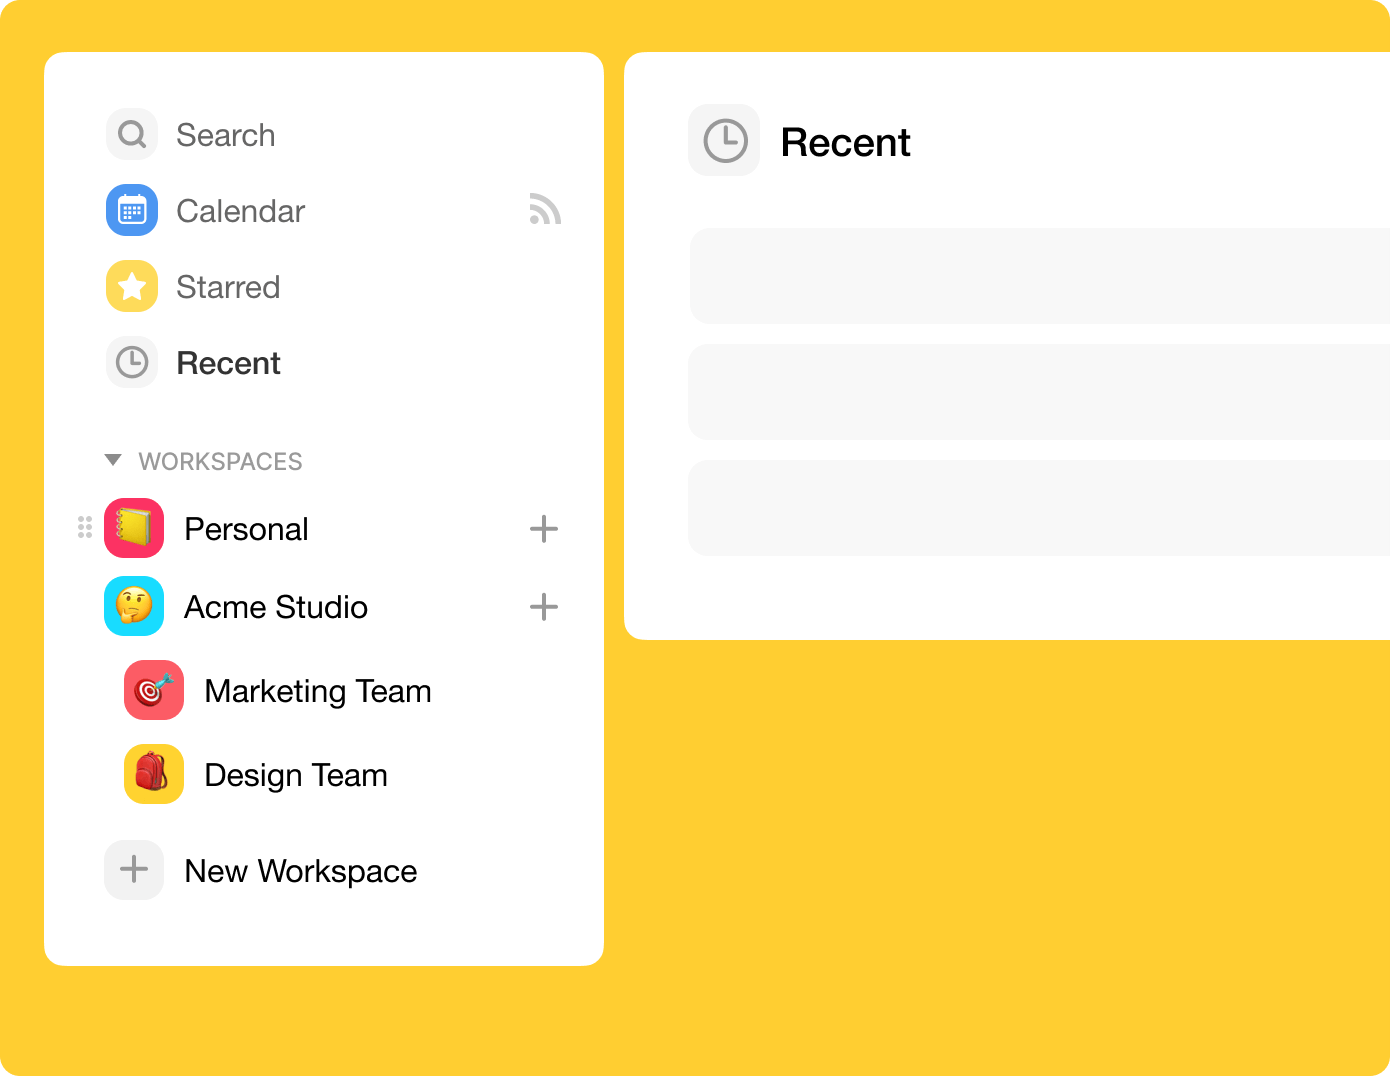This screenshot has height=1076, width=1390.
Task: Click the large clock icon in Recent header
Action: (x=725, y=141)
